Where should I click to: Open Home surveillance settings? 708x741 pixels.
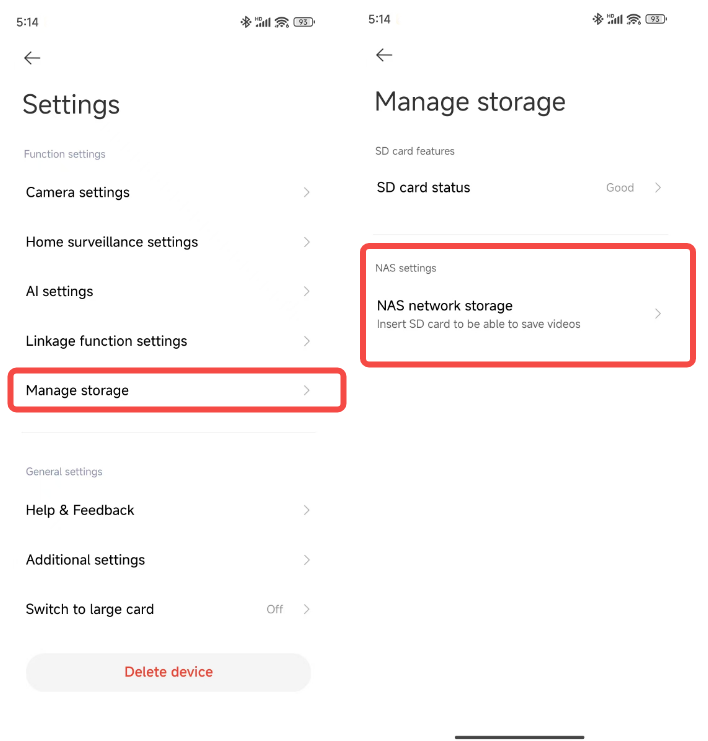click(112, 242)
